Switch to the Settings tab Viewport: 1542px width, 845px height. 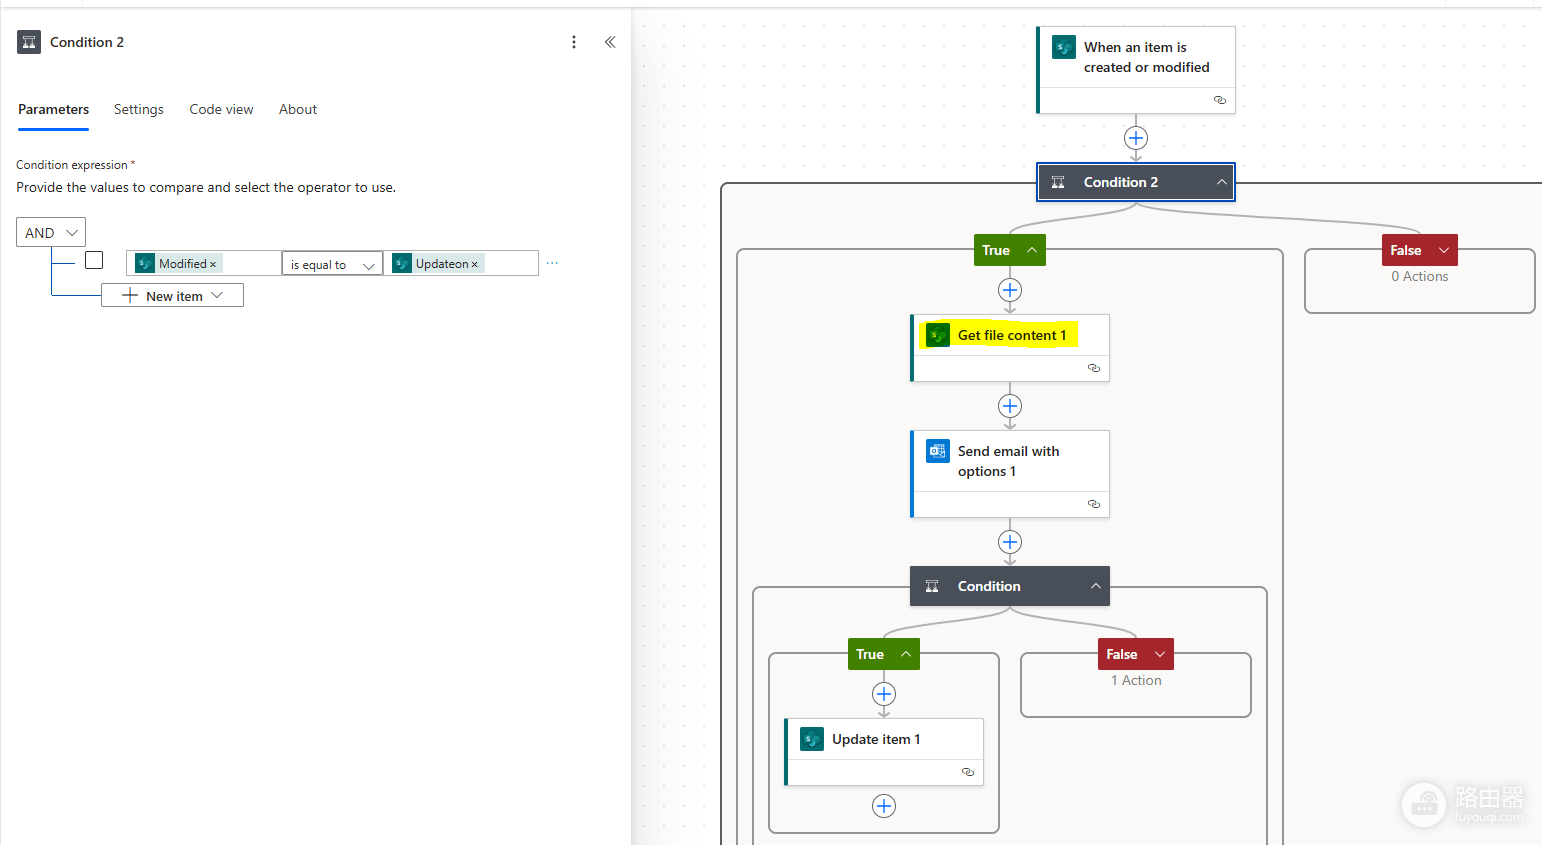pos(139,109)
